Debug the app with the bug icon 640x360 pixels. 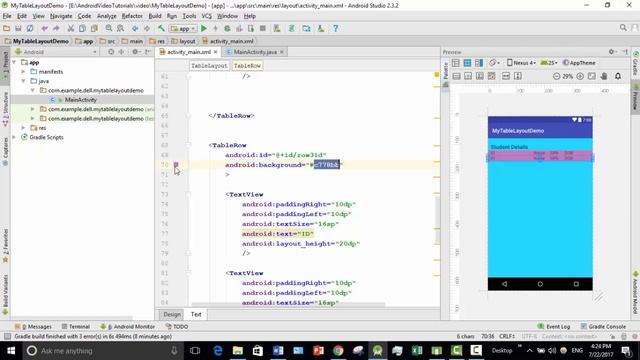tap(227, 29)
